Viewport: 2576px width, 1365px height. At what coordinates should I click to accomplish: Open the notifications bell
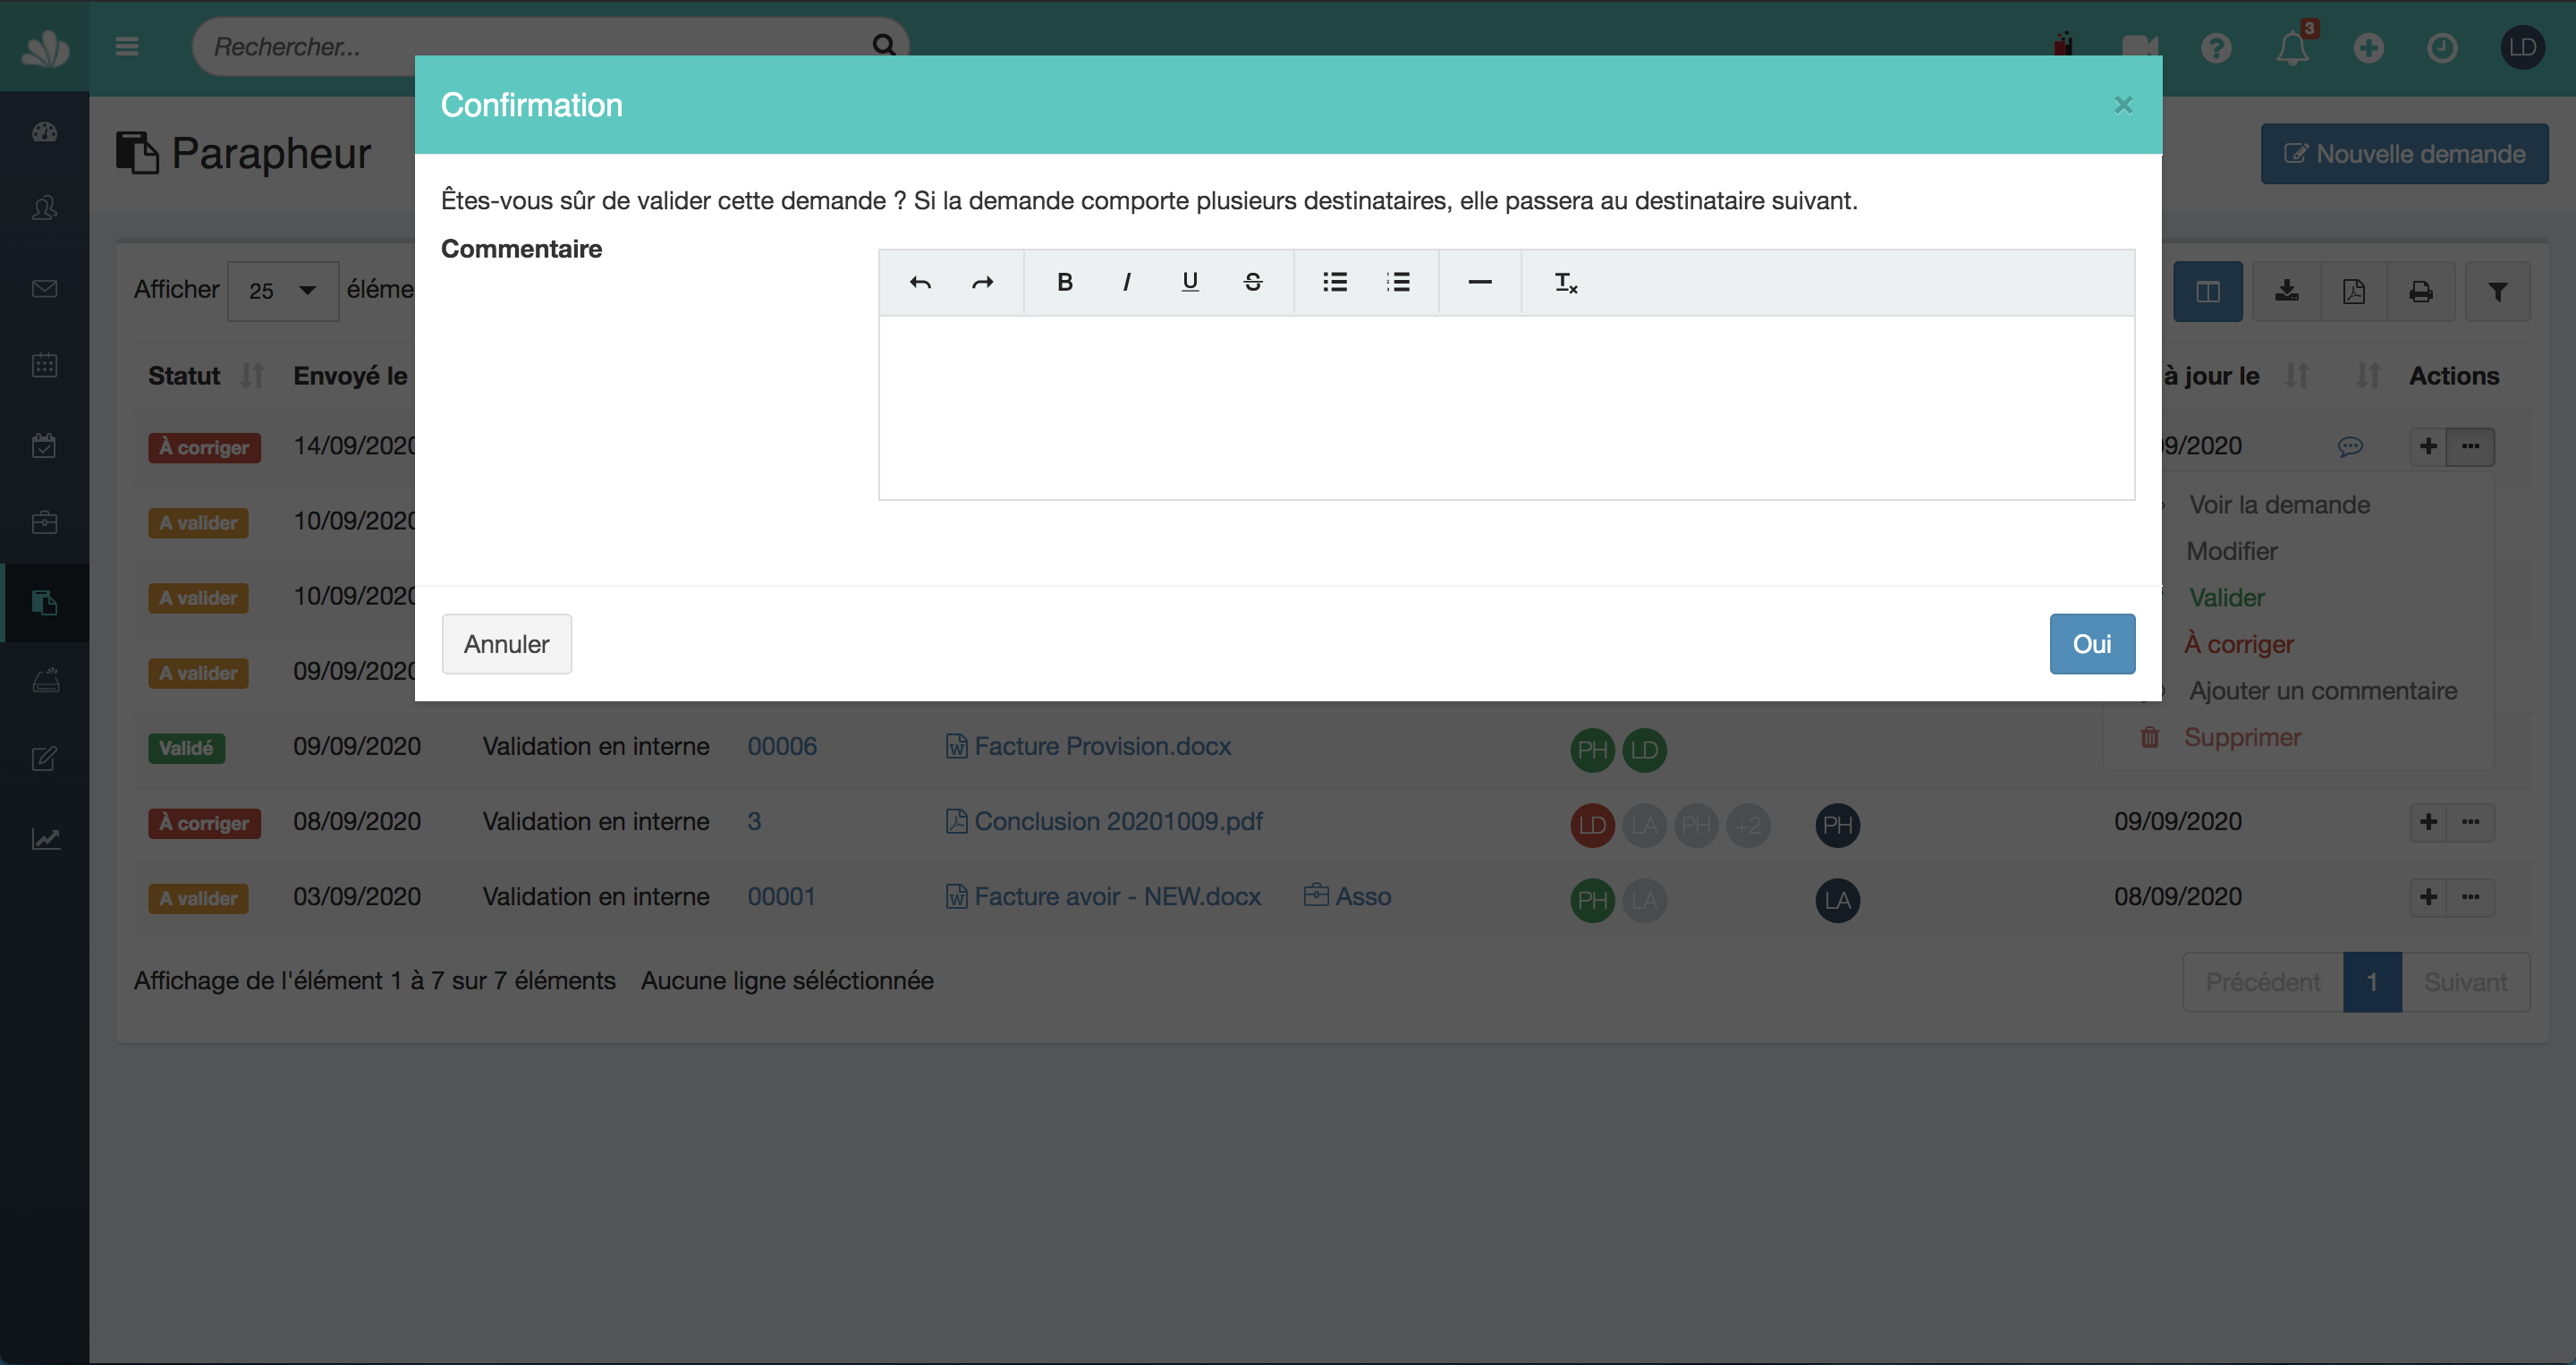point(2292,47)
